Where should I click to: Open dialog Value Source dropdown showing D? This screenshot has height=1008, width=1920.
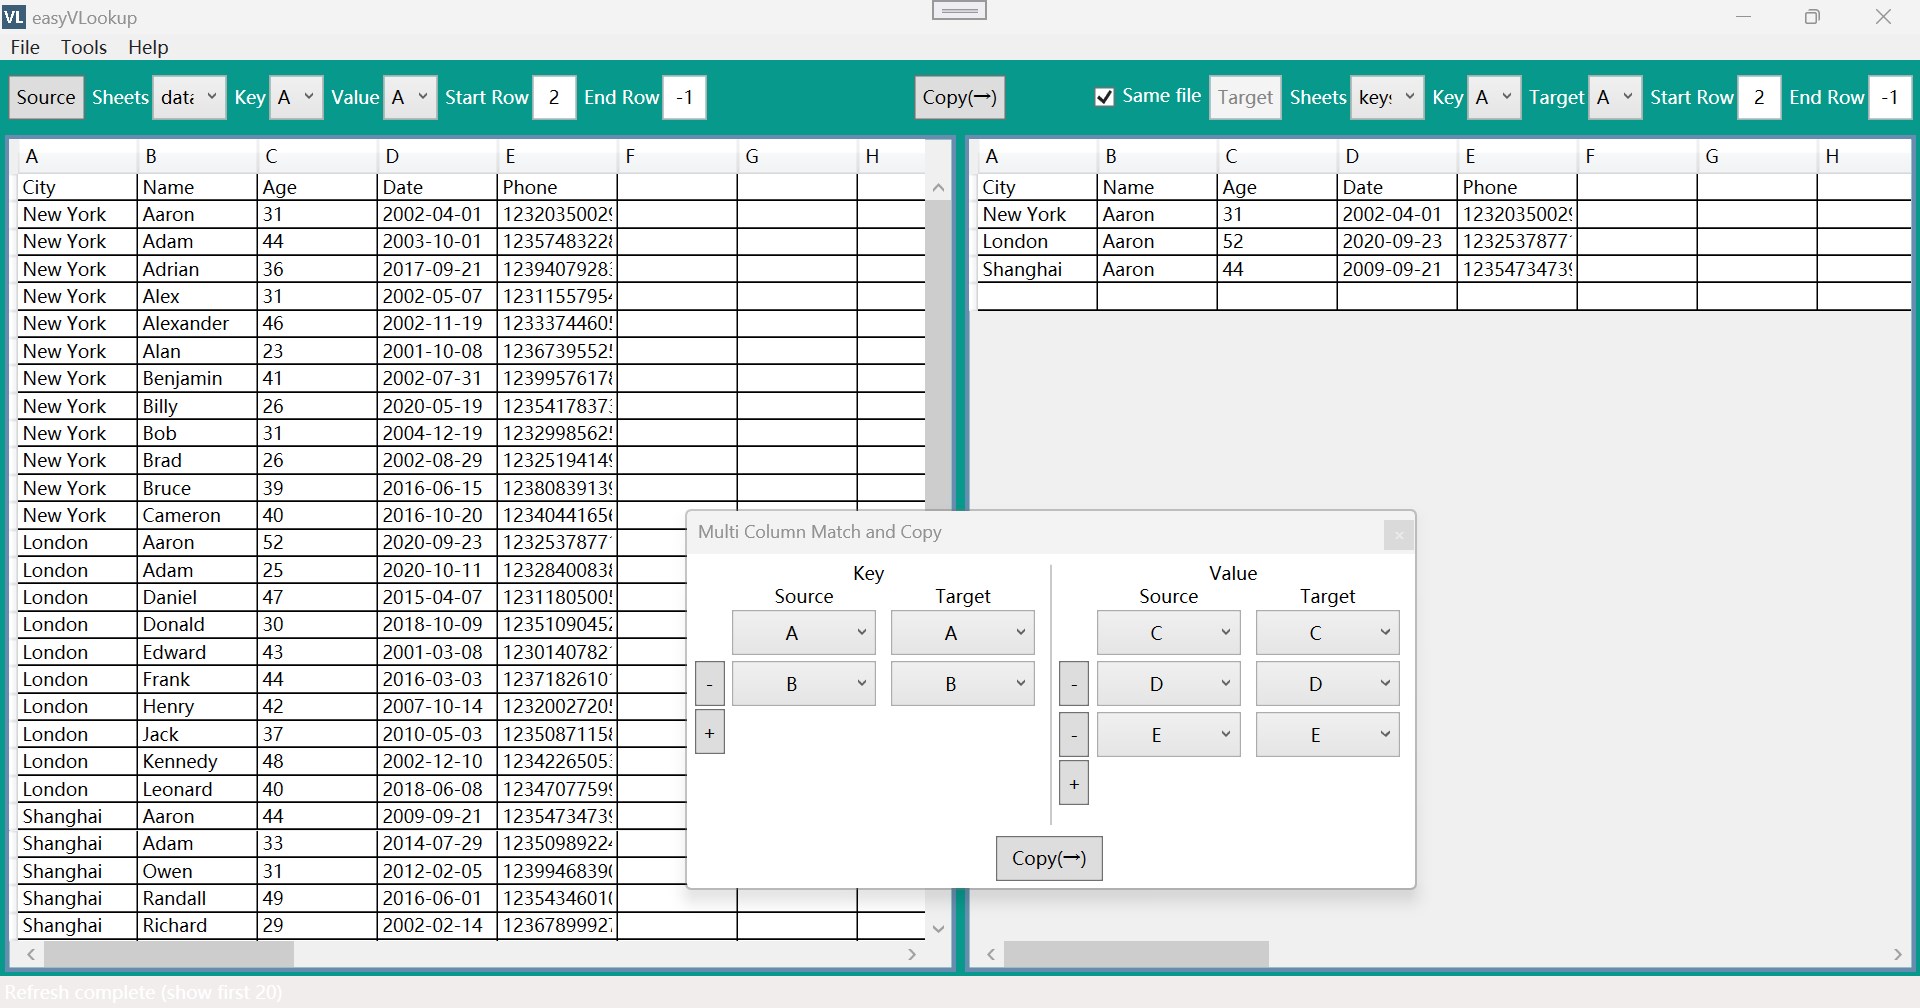click(1169, 684)
